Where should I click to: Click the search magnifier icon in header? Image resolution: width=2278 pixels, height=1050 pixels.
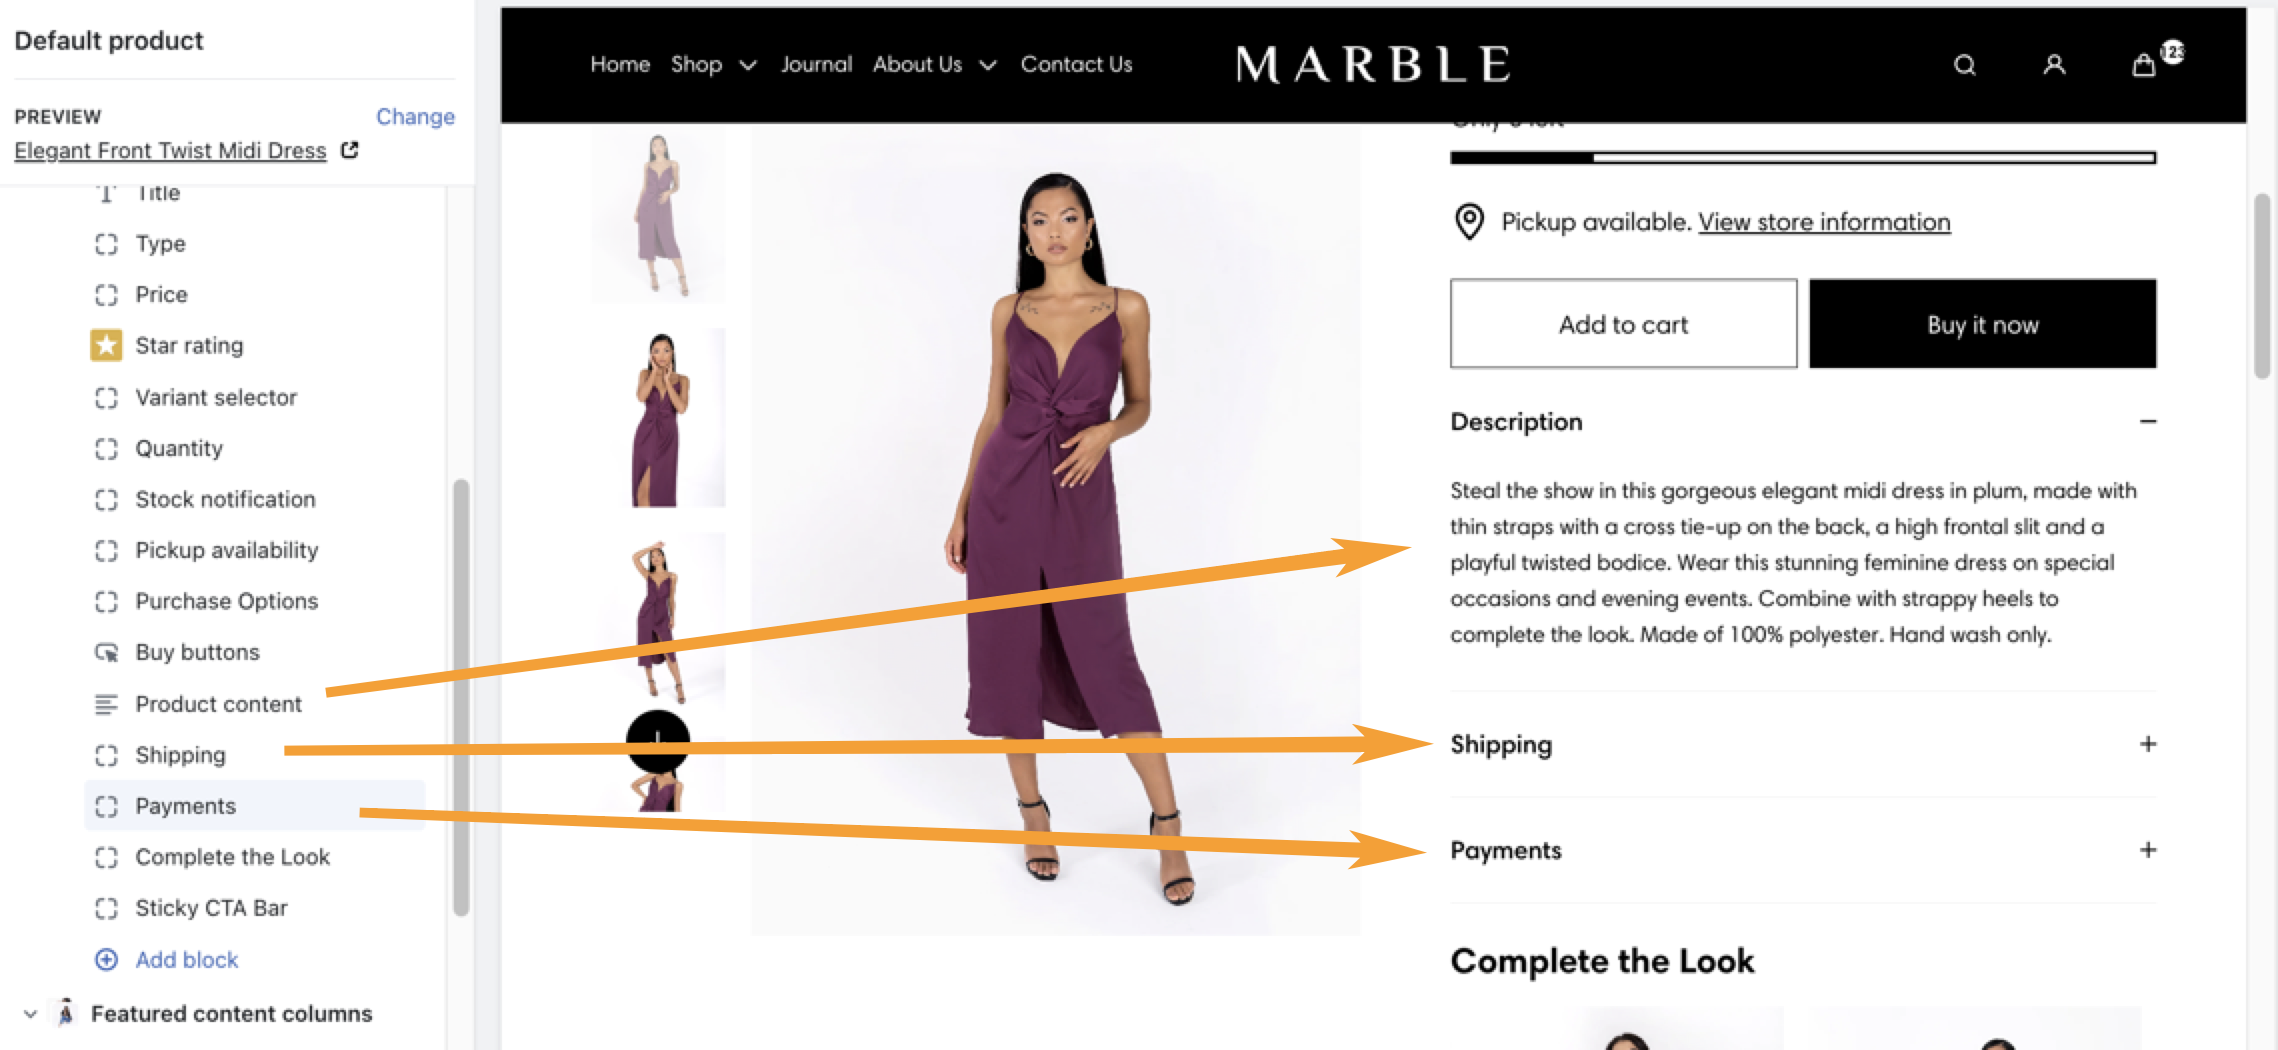[x=1965, y=65]
